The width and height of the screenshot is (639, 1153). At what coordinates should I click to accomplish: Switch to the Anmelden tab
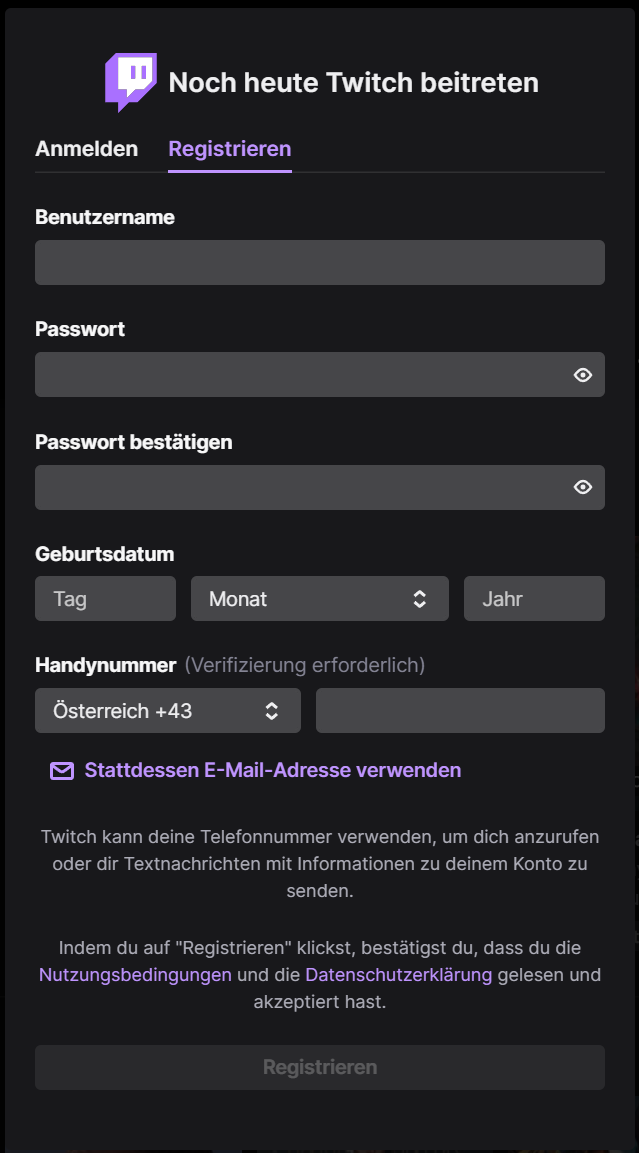click(x=86, y=148)
